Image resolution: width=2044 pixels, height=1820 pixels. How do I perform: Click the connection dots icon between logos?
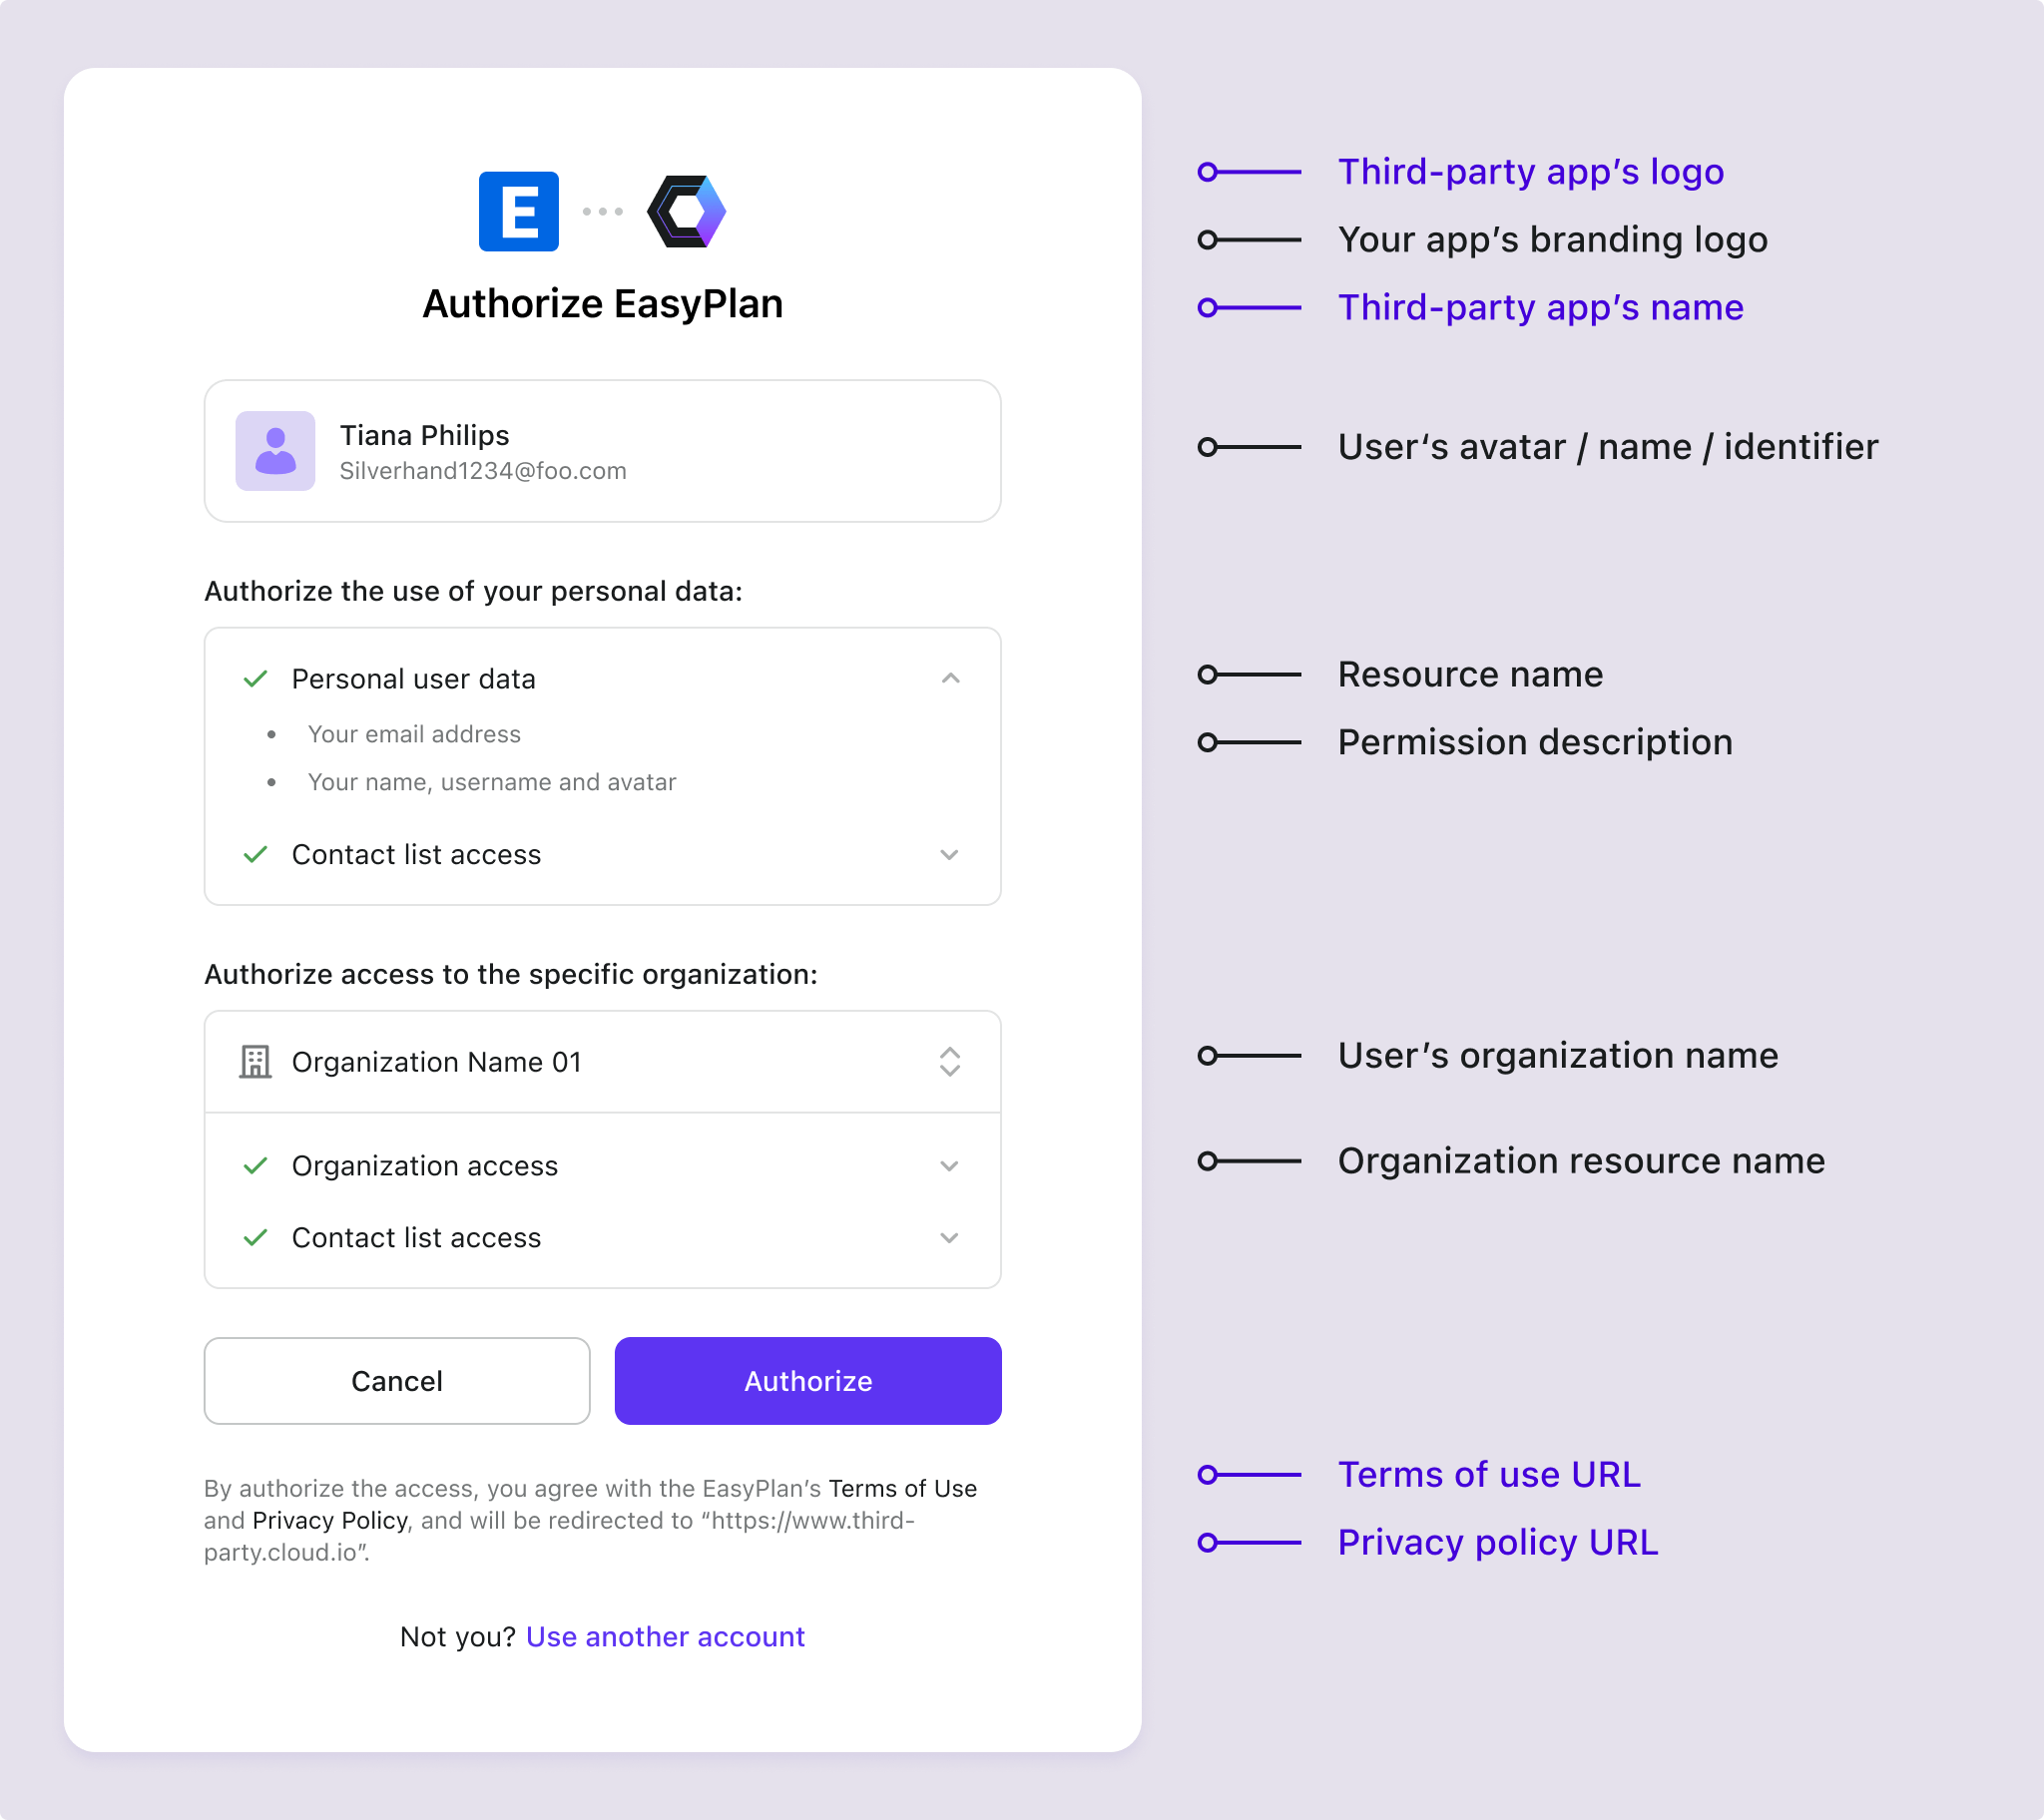click(603, 210)
